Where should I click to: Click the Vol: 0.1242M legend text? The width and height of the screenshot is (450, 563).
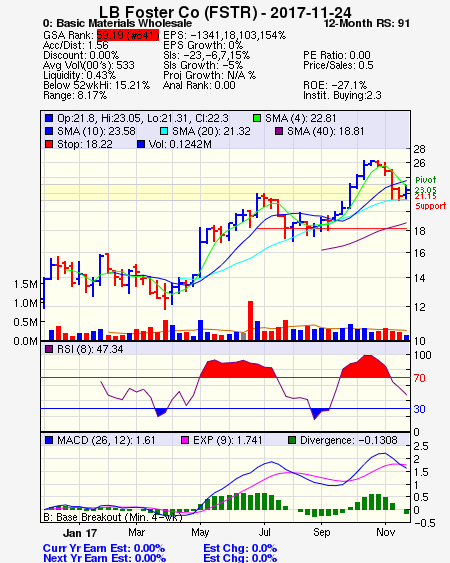click(x=180, y=144)
